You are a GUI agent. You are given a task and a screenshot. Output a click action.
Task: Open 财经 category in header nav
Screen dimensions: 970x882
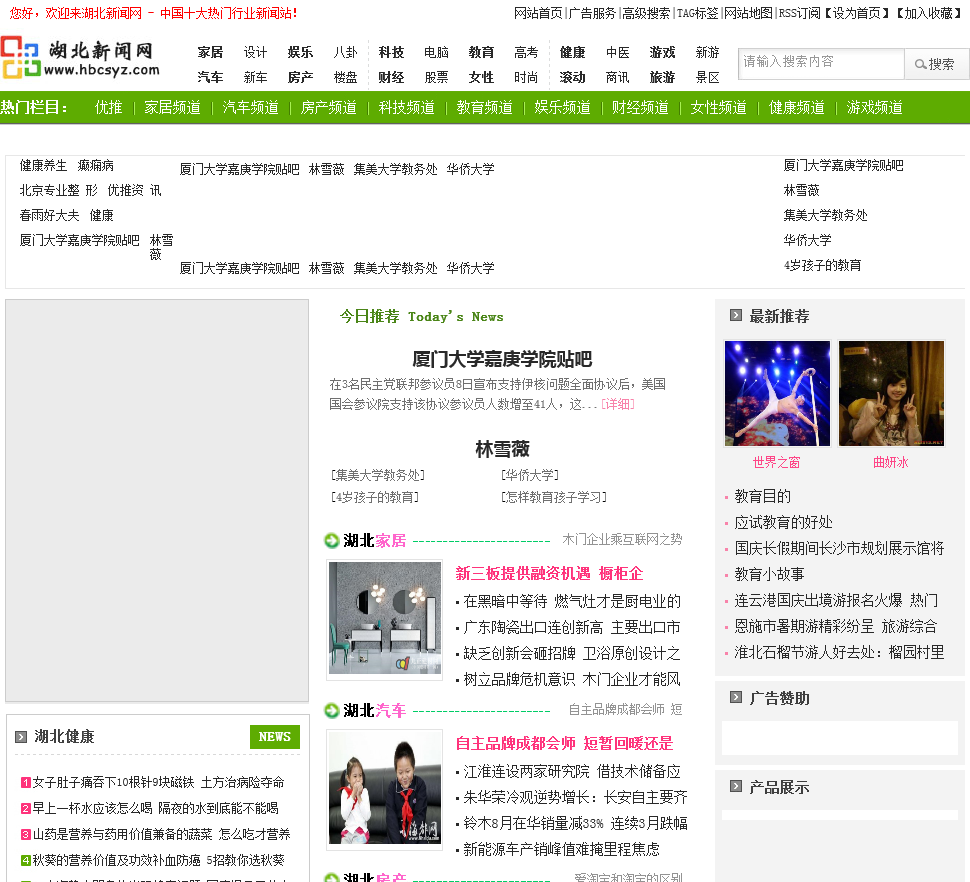[x=391, y=77]
